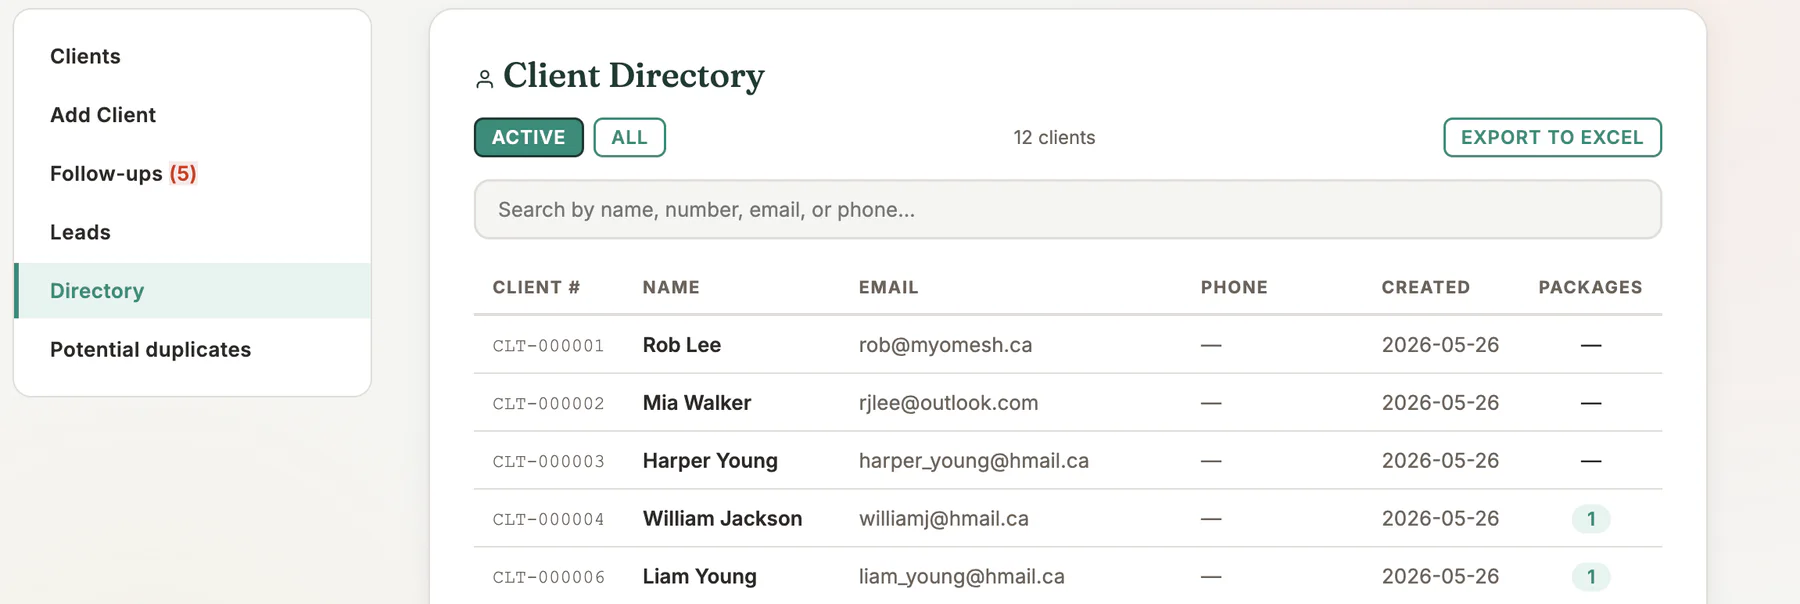Click the person icon beside Client Directory
The width and height of the screenshot is (1800, 604).
[485, 79]
